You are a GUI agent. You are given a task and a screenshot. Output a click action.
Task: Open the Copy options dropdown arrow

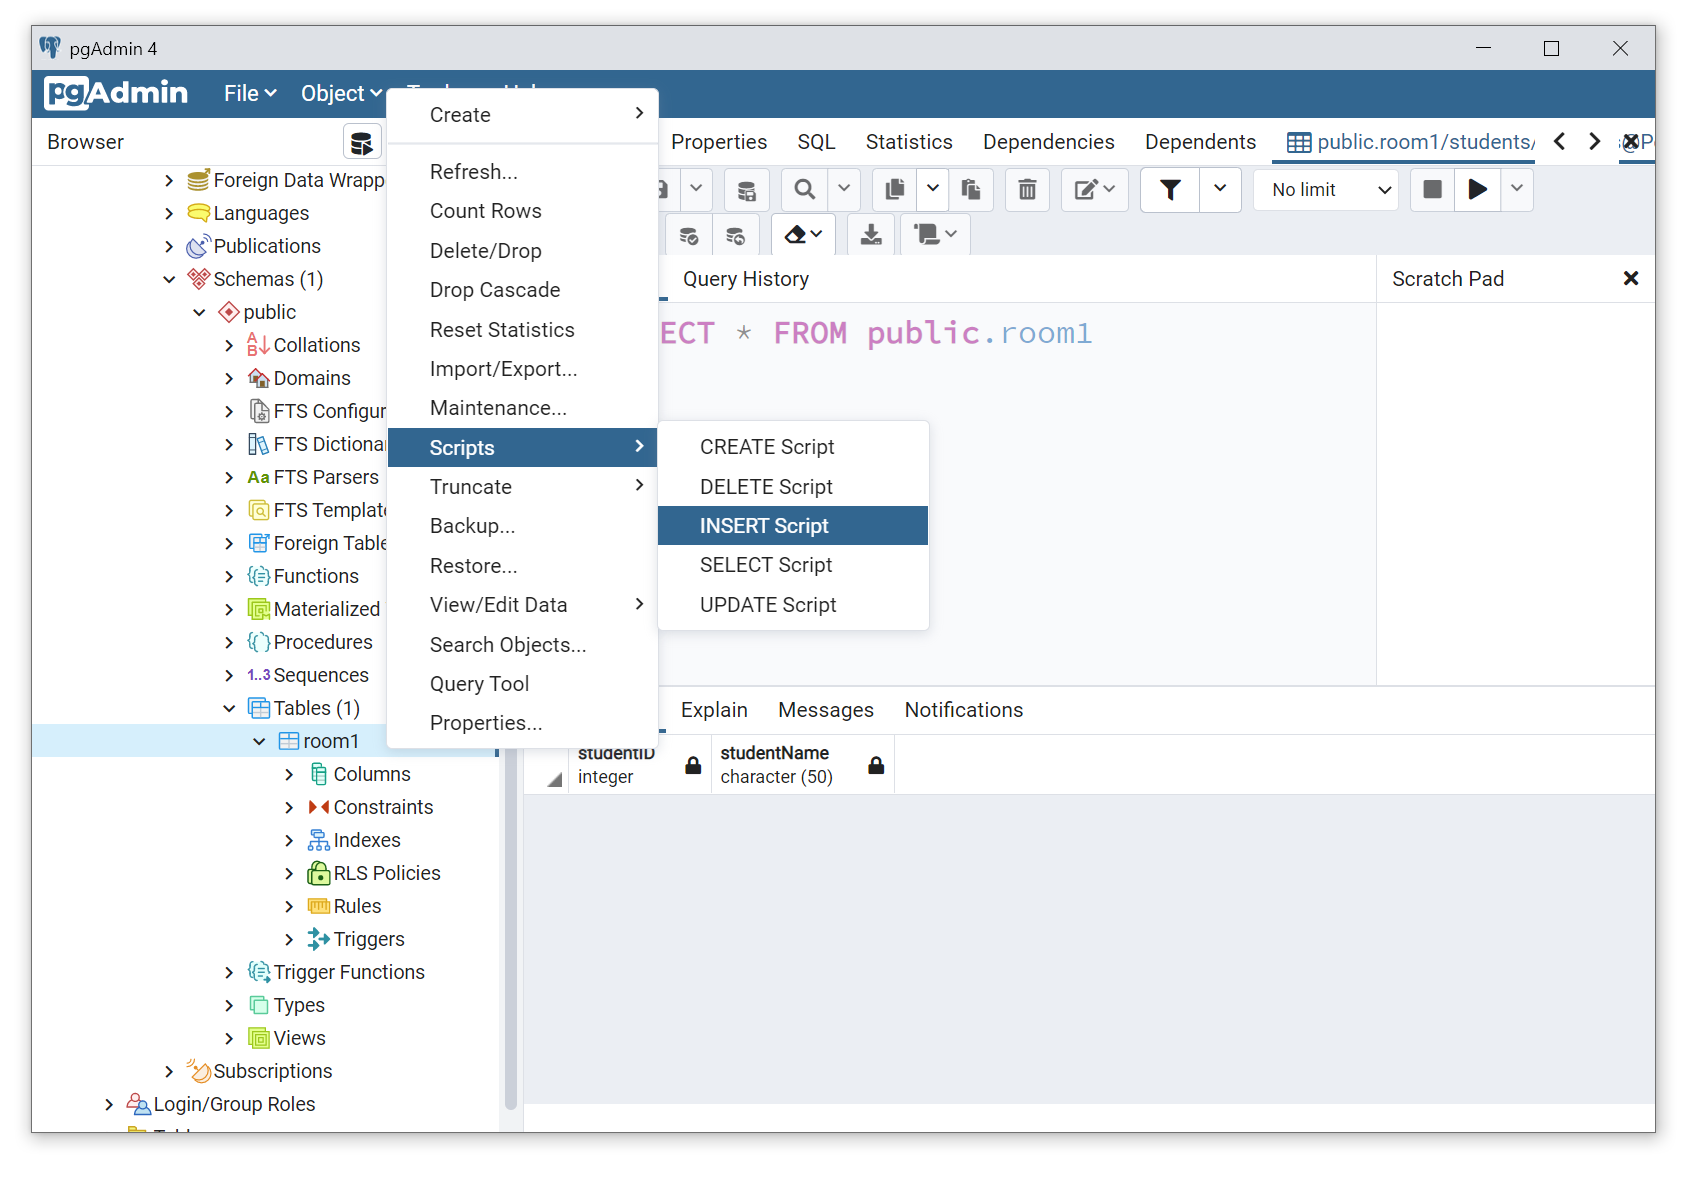click(x=933, y=190)
